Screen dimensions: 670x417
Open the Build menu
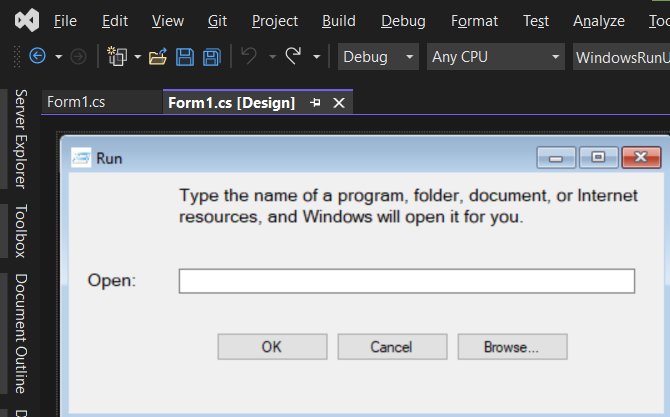tap(338, 21)
